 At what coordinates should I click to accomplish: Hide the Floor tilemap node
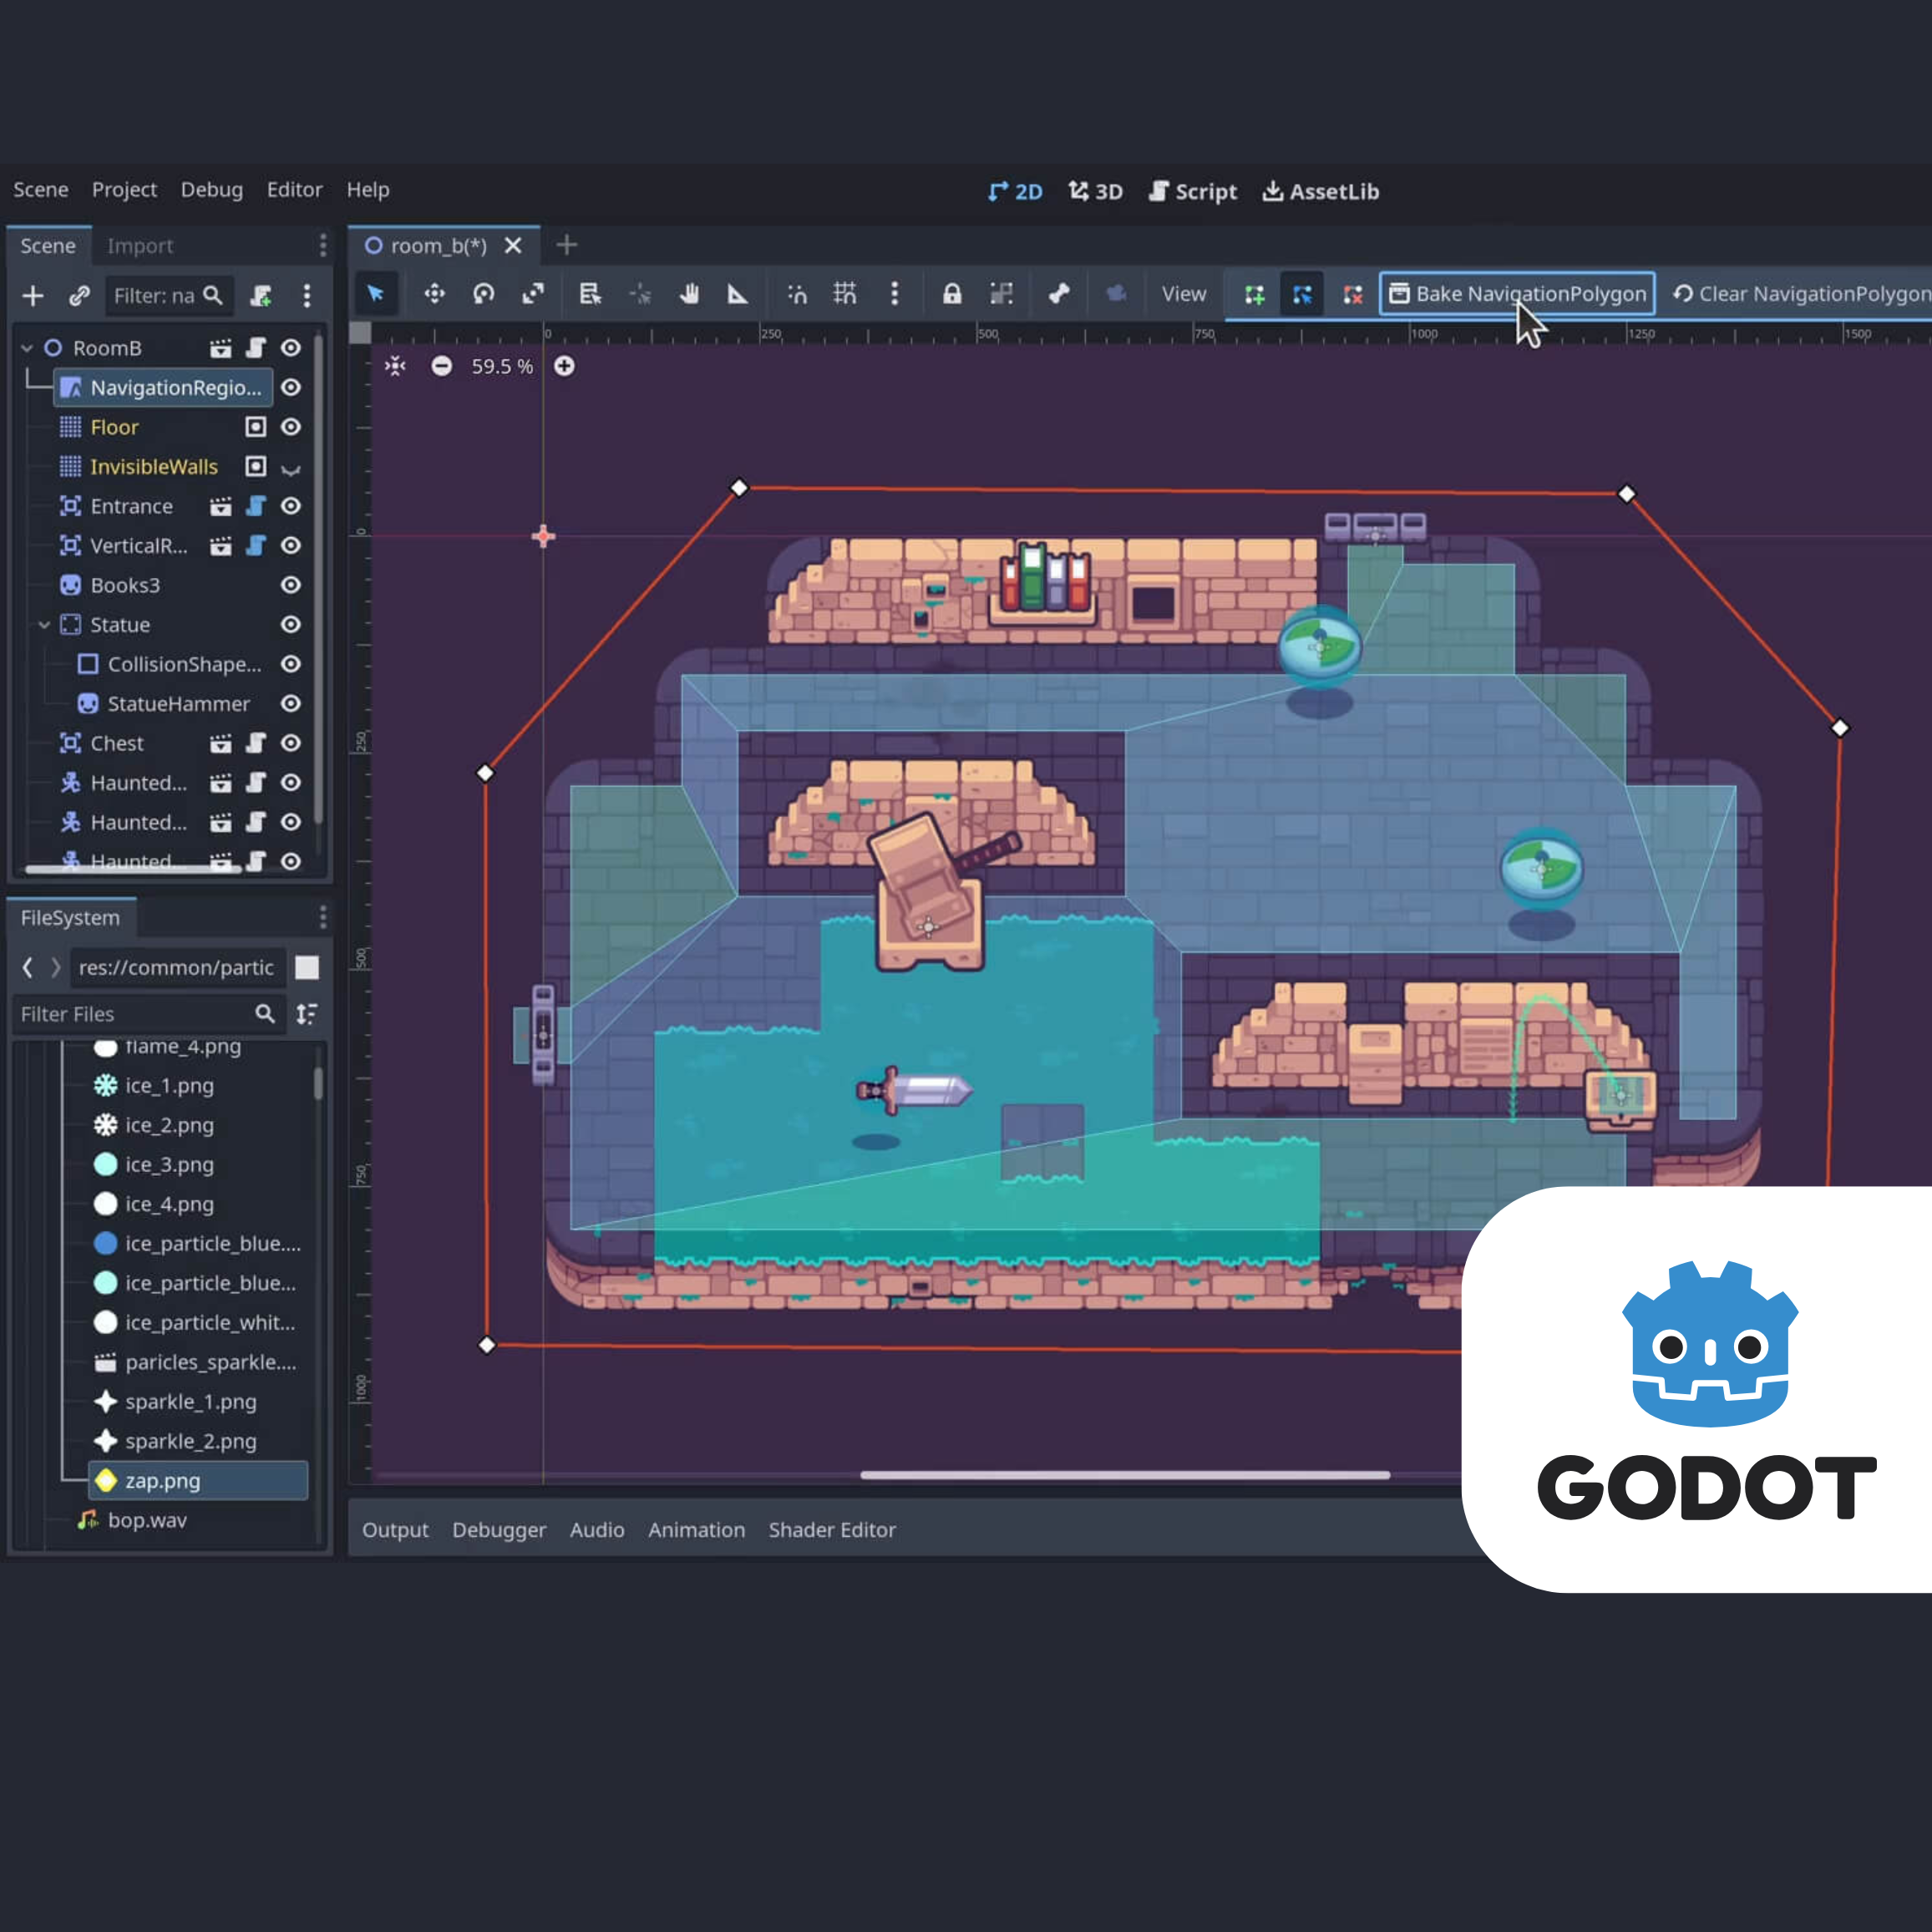tap(291, 427)
